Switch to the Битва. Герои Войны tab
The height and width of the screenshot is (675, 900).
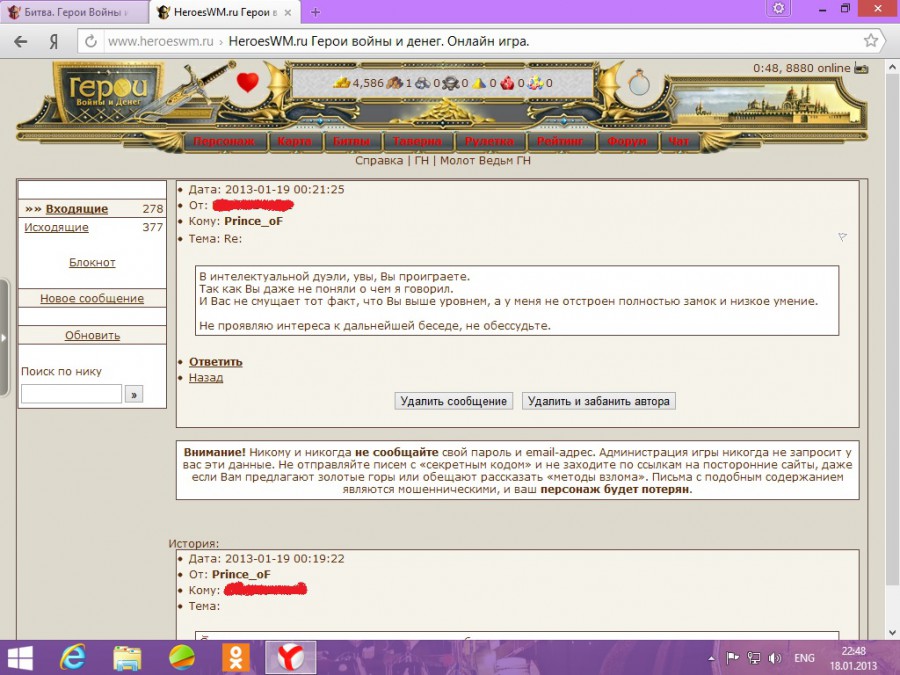tap(73, 12)
